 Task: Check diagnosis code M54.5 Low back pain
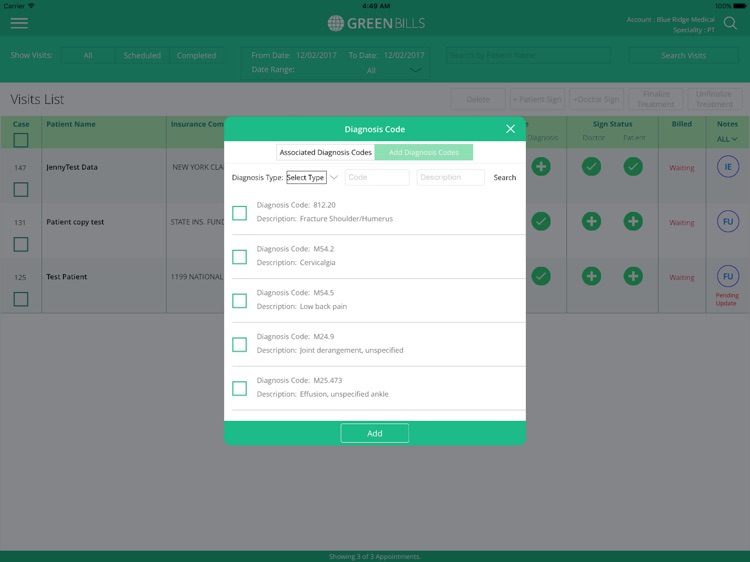(240, 301)
